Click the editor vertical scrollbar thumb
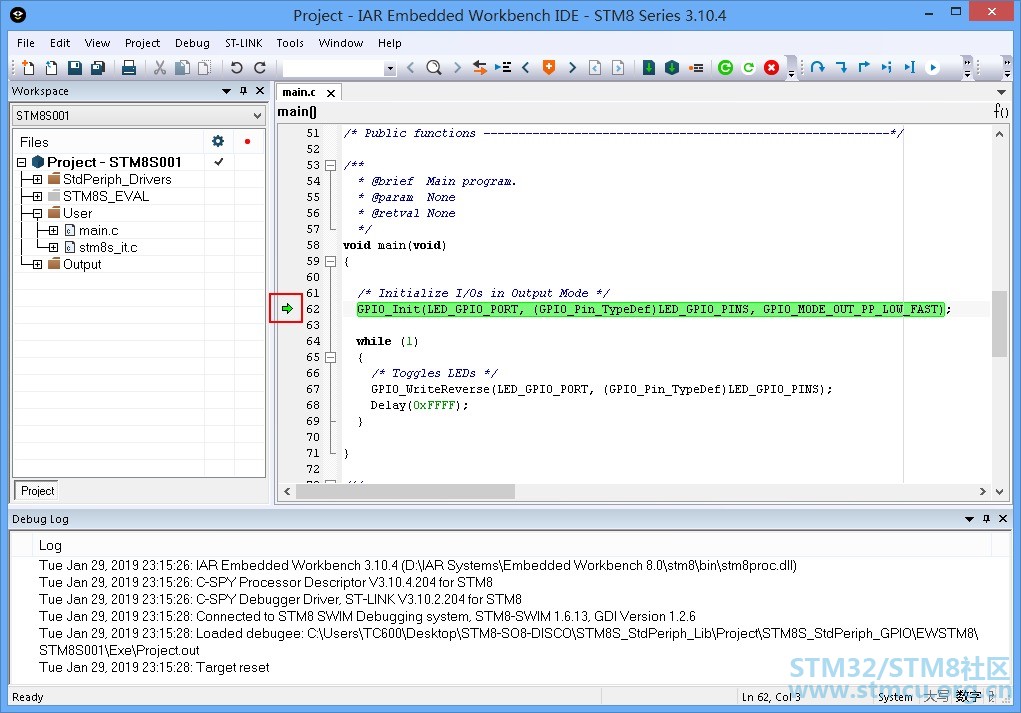The image size is (1021, 713). point(999,324)
